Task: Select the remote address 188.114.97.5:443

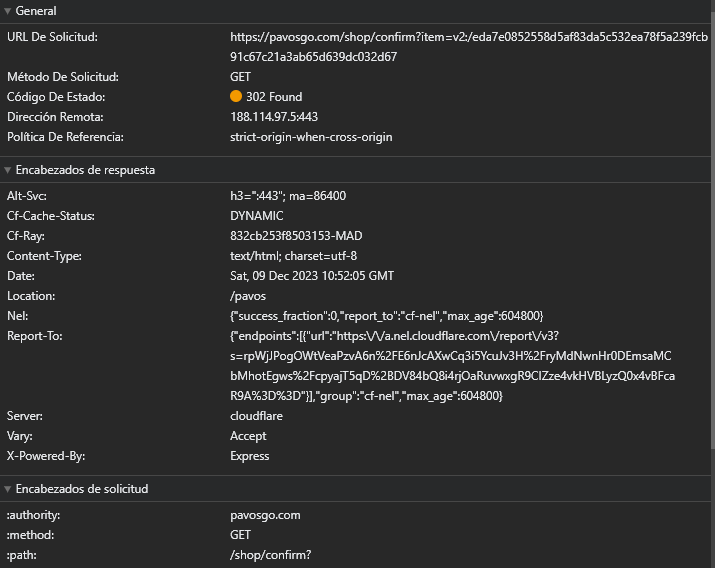Action: [x=274, y=117]
